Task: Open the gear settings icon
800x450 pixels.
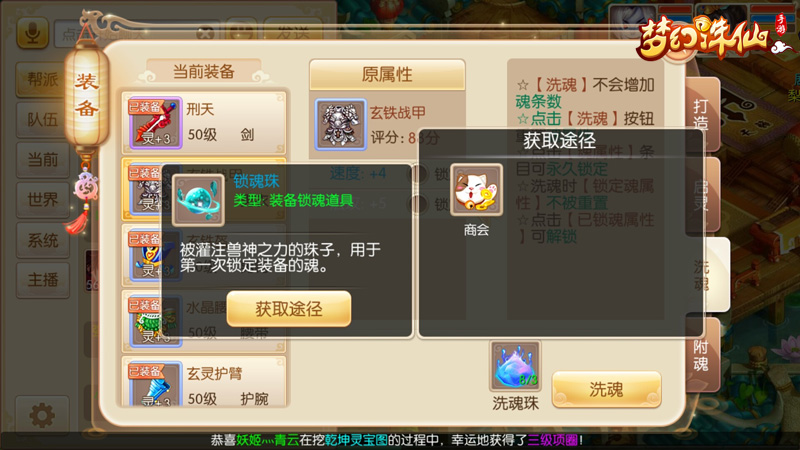Action: click(42, 415)
